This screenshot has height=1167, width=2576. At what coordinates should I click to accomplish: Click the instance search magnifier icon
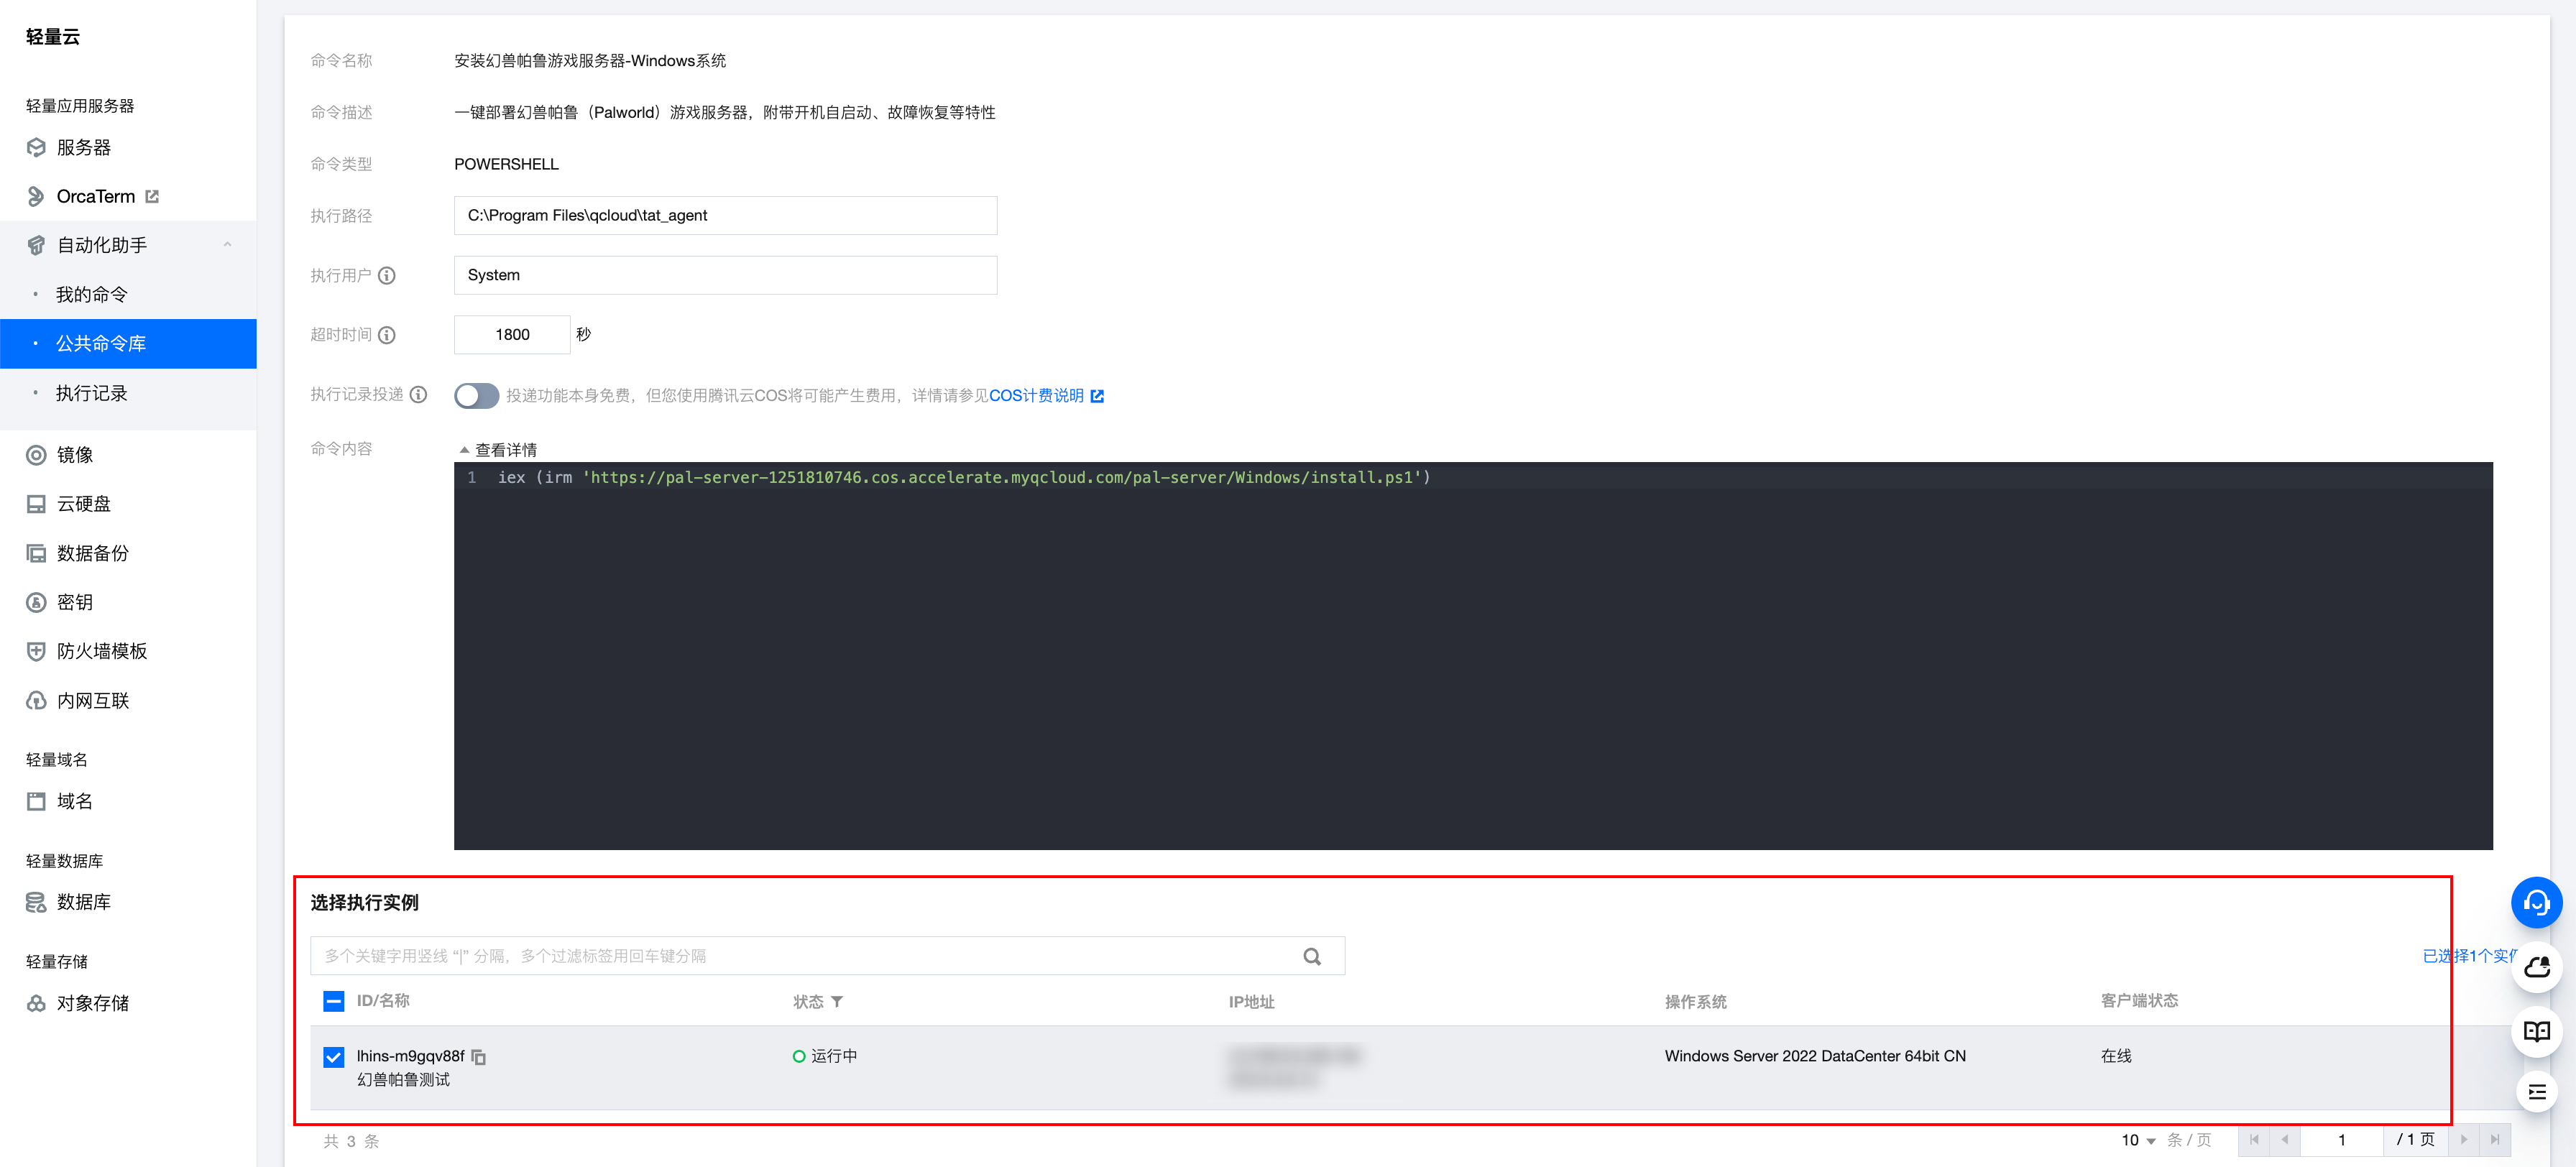[1312, 957]
